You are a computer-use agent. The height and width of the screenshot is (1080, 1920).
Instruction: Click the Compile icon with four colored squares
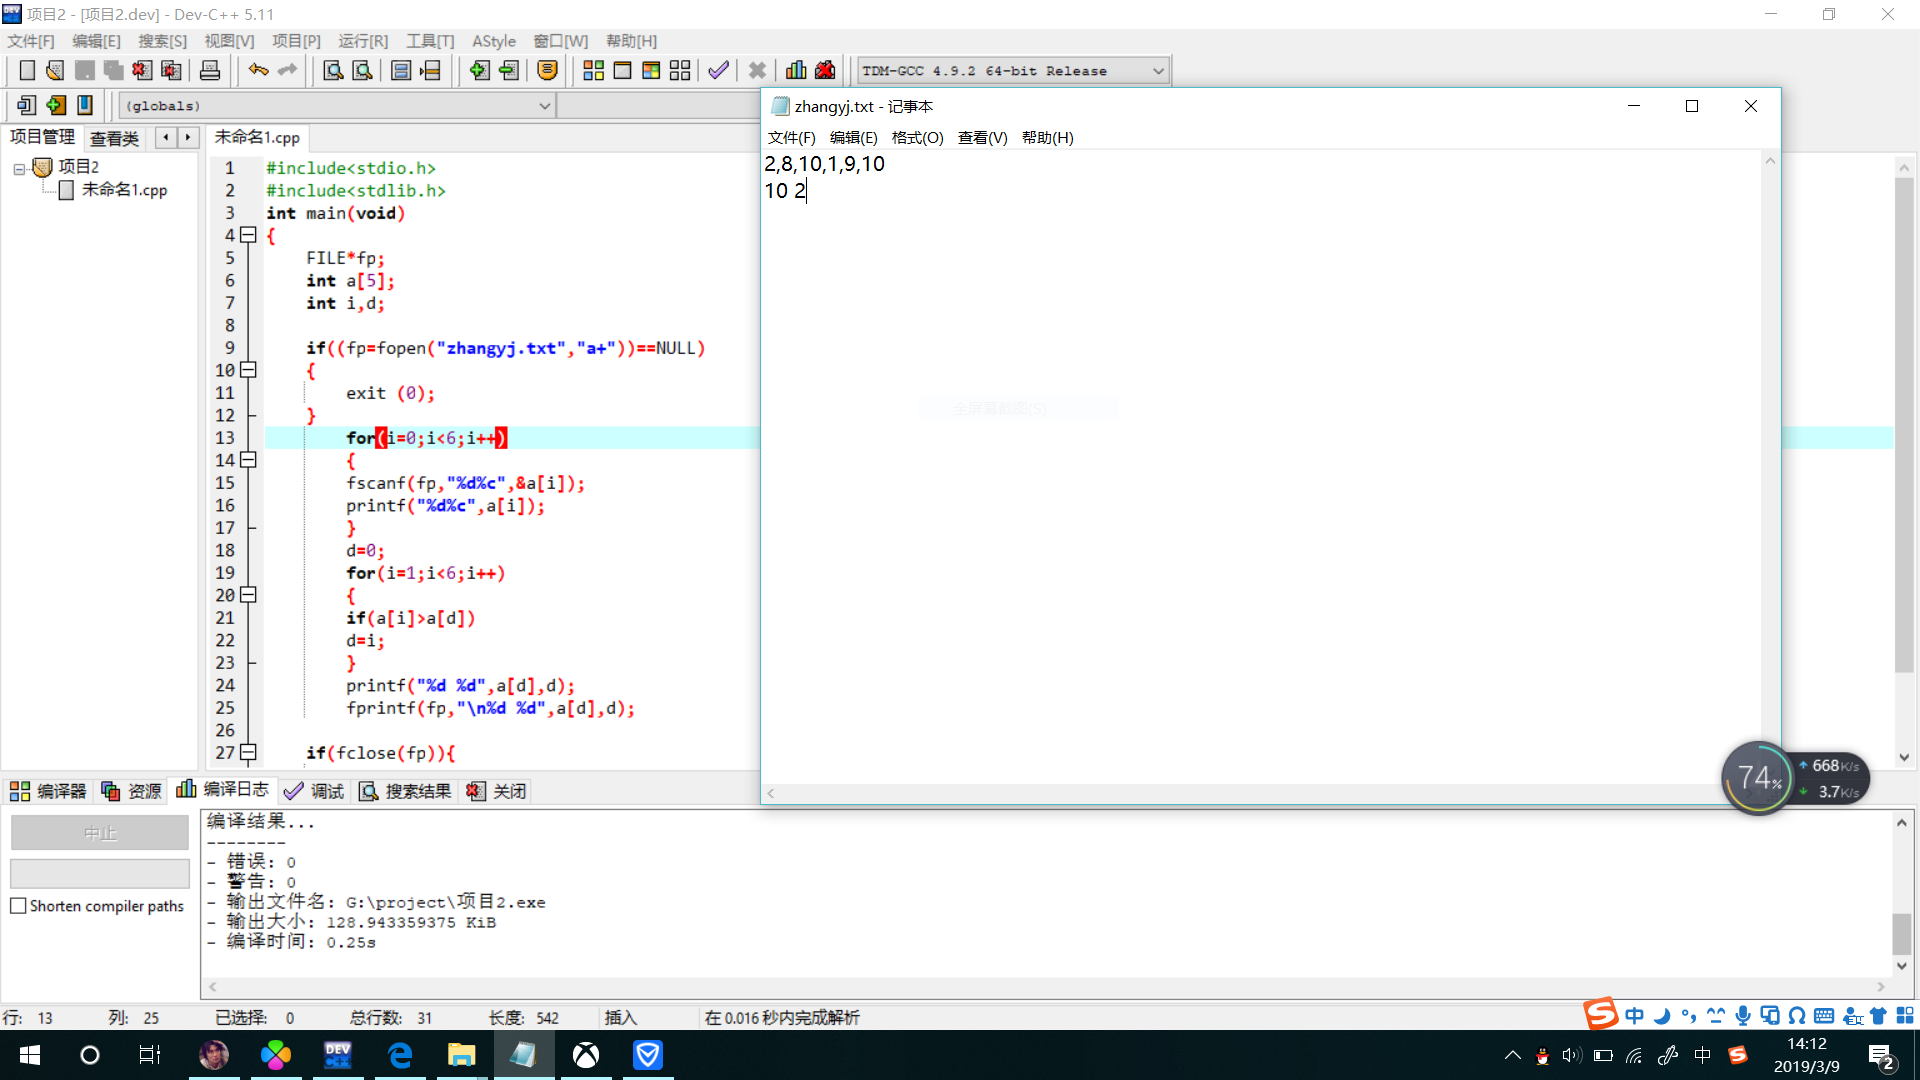pos(593,70)
